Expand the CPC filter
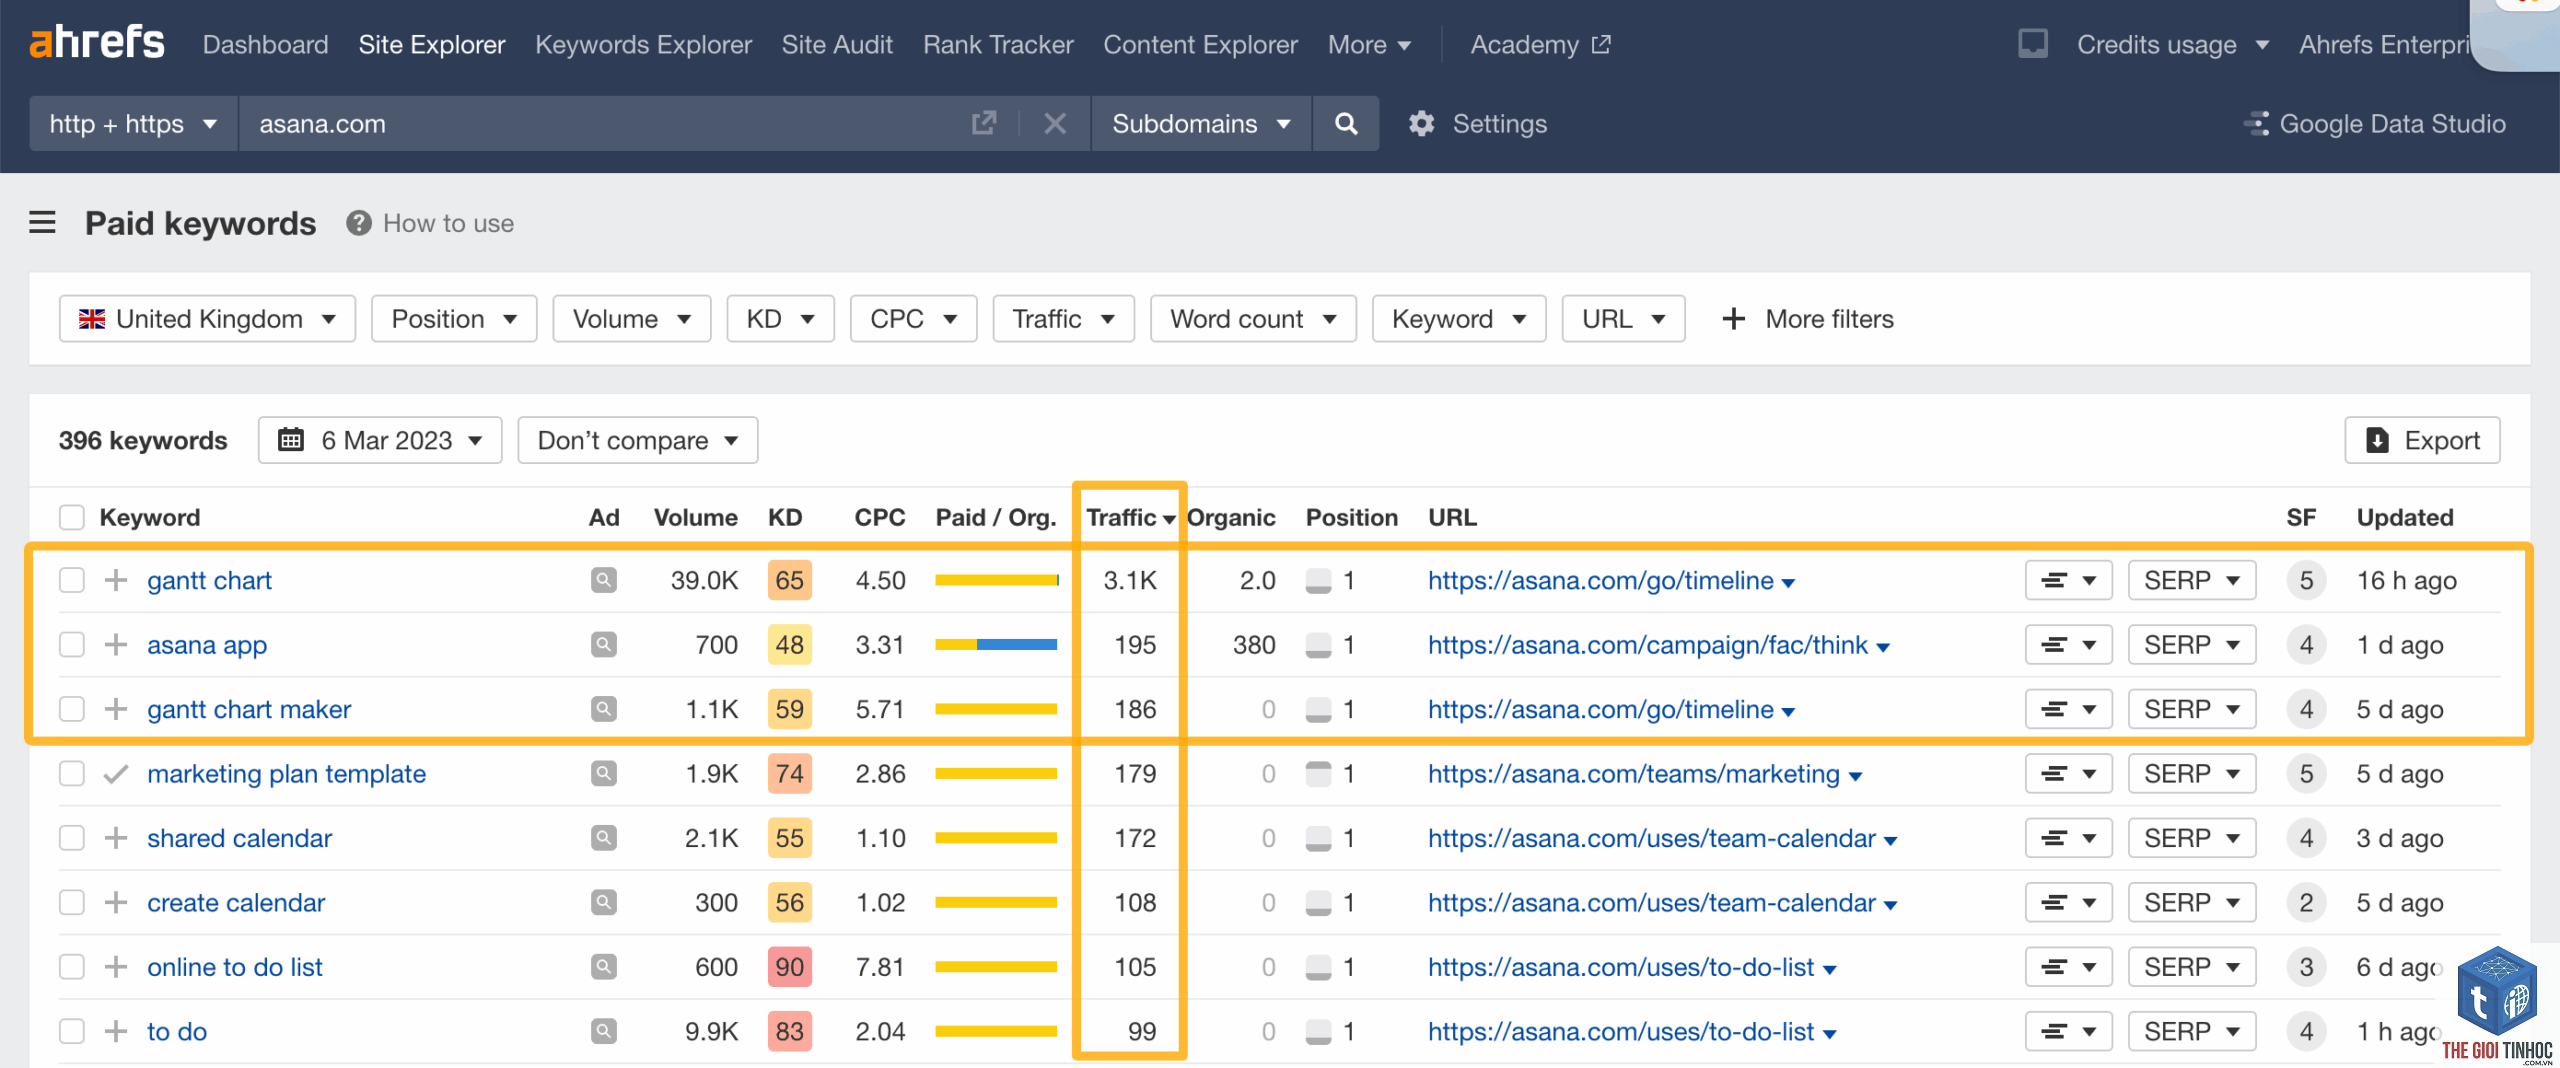Screen dimensions: 2560x1068 (x=913, y=319)
